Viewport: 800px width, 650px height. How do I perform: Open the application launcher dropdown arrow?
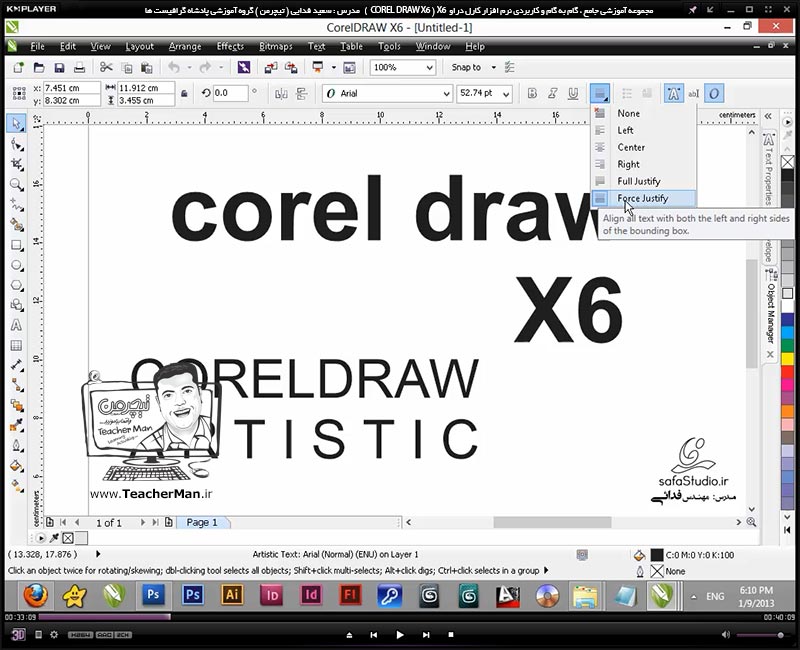click(334, 67)
